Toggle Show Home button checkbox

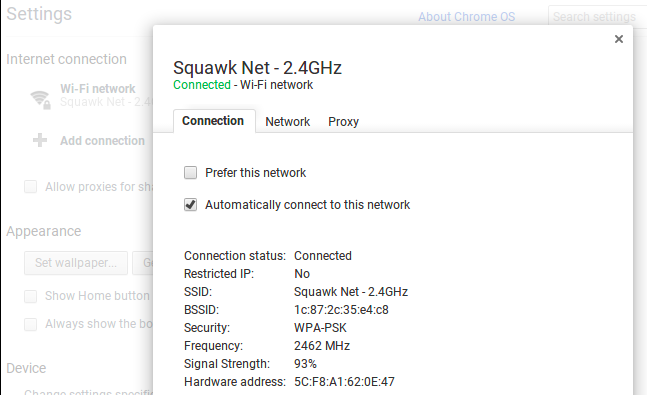(31, 296)
